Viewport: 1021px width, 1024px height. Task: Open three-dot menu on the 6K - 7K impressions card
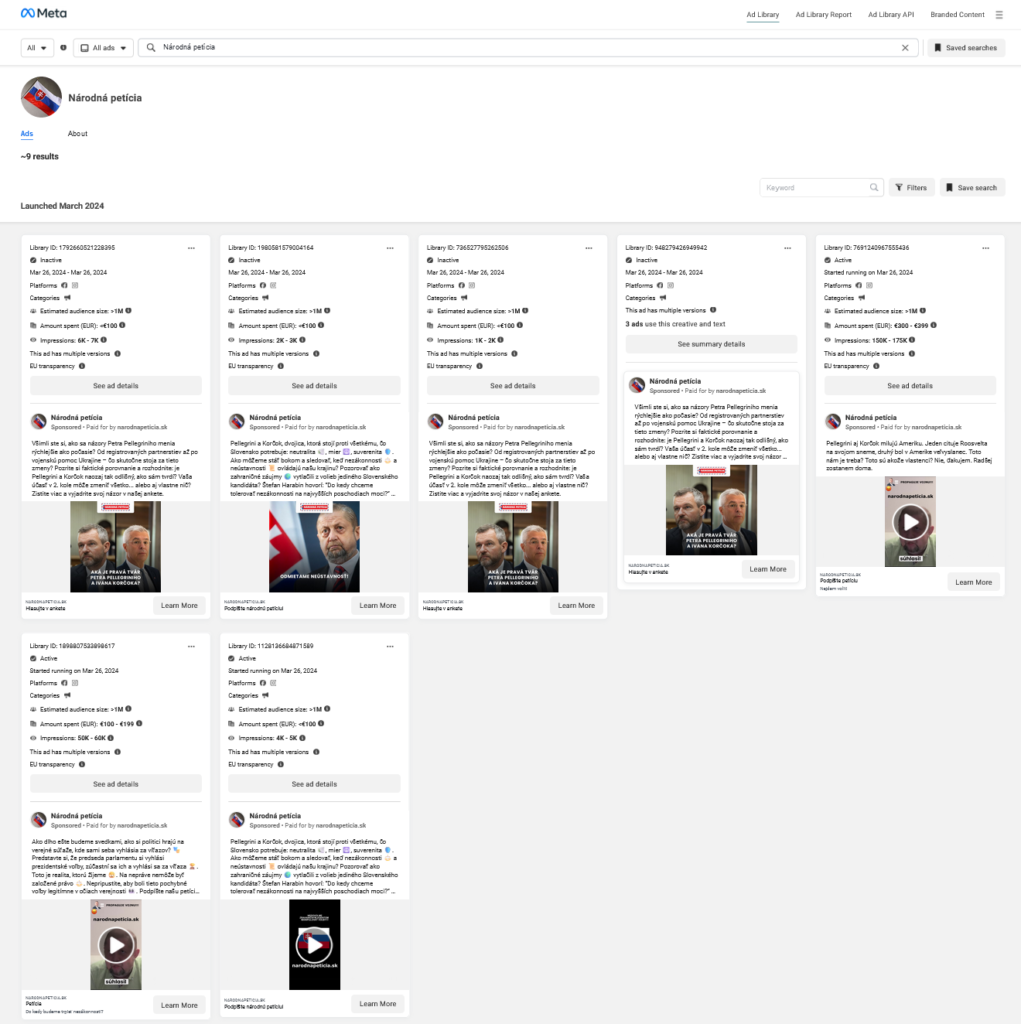[x=191, y=248]
